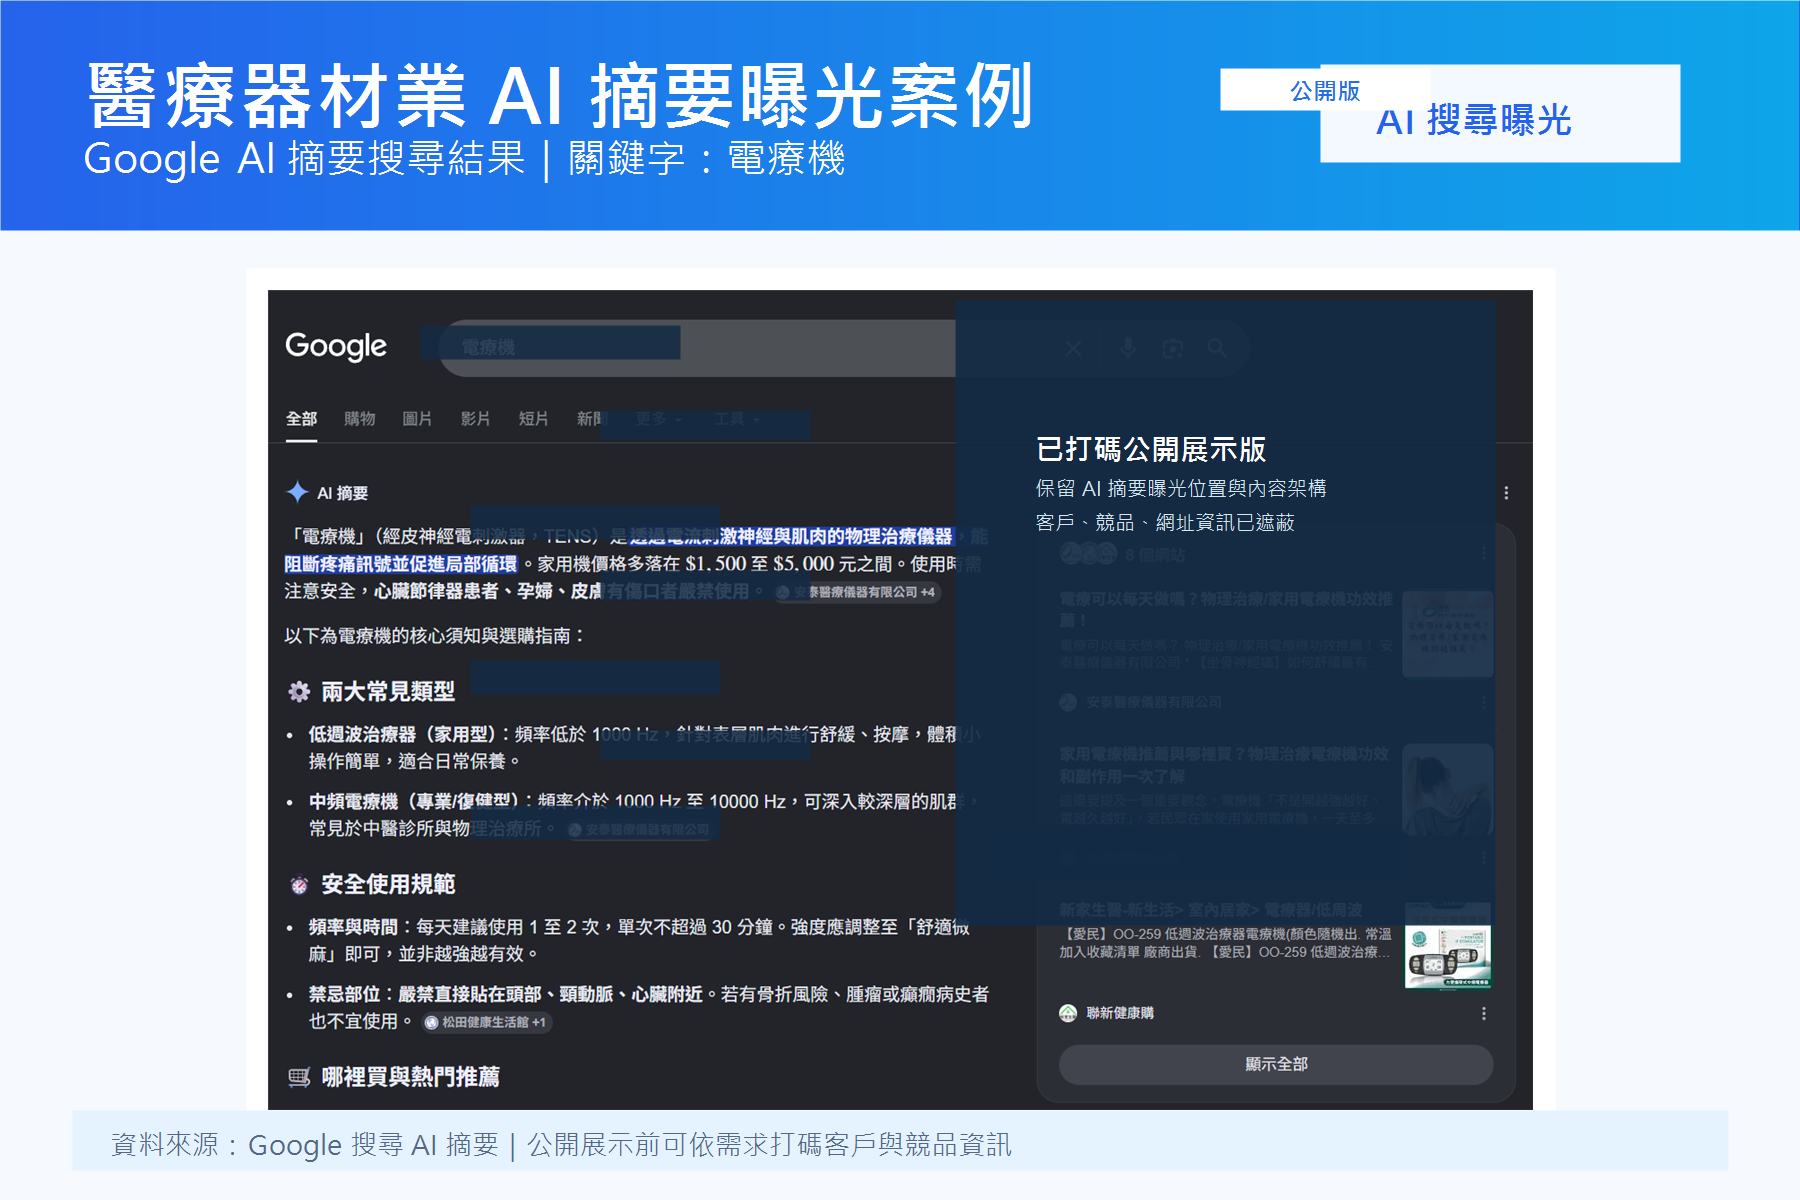Open the three-dot menu beside AI 摘要
The width and height of the screenshot is (1800, 1200).
coord(1506,493)
